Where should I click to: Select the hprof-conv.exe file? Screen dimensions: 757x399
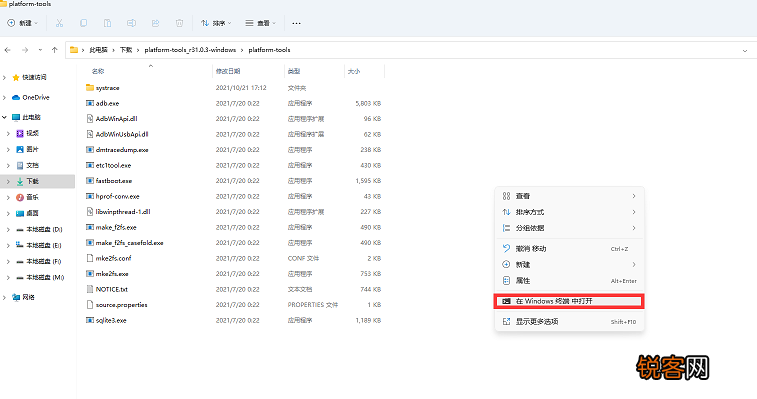(113, 196)
